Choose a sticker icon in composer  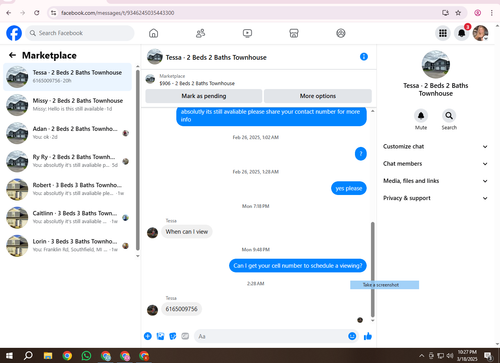173,336
